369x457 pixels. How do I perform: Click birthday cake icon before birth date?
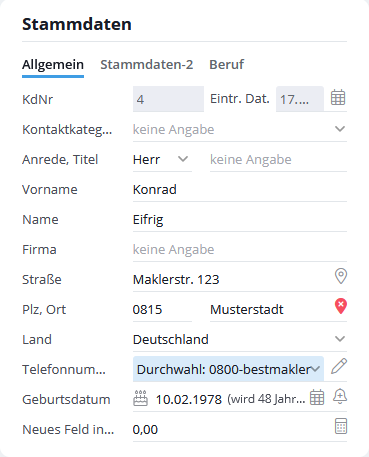point(140,398)
